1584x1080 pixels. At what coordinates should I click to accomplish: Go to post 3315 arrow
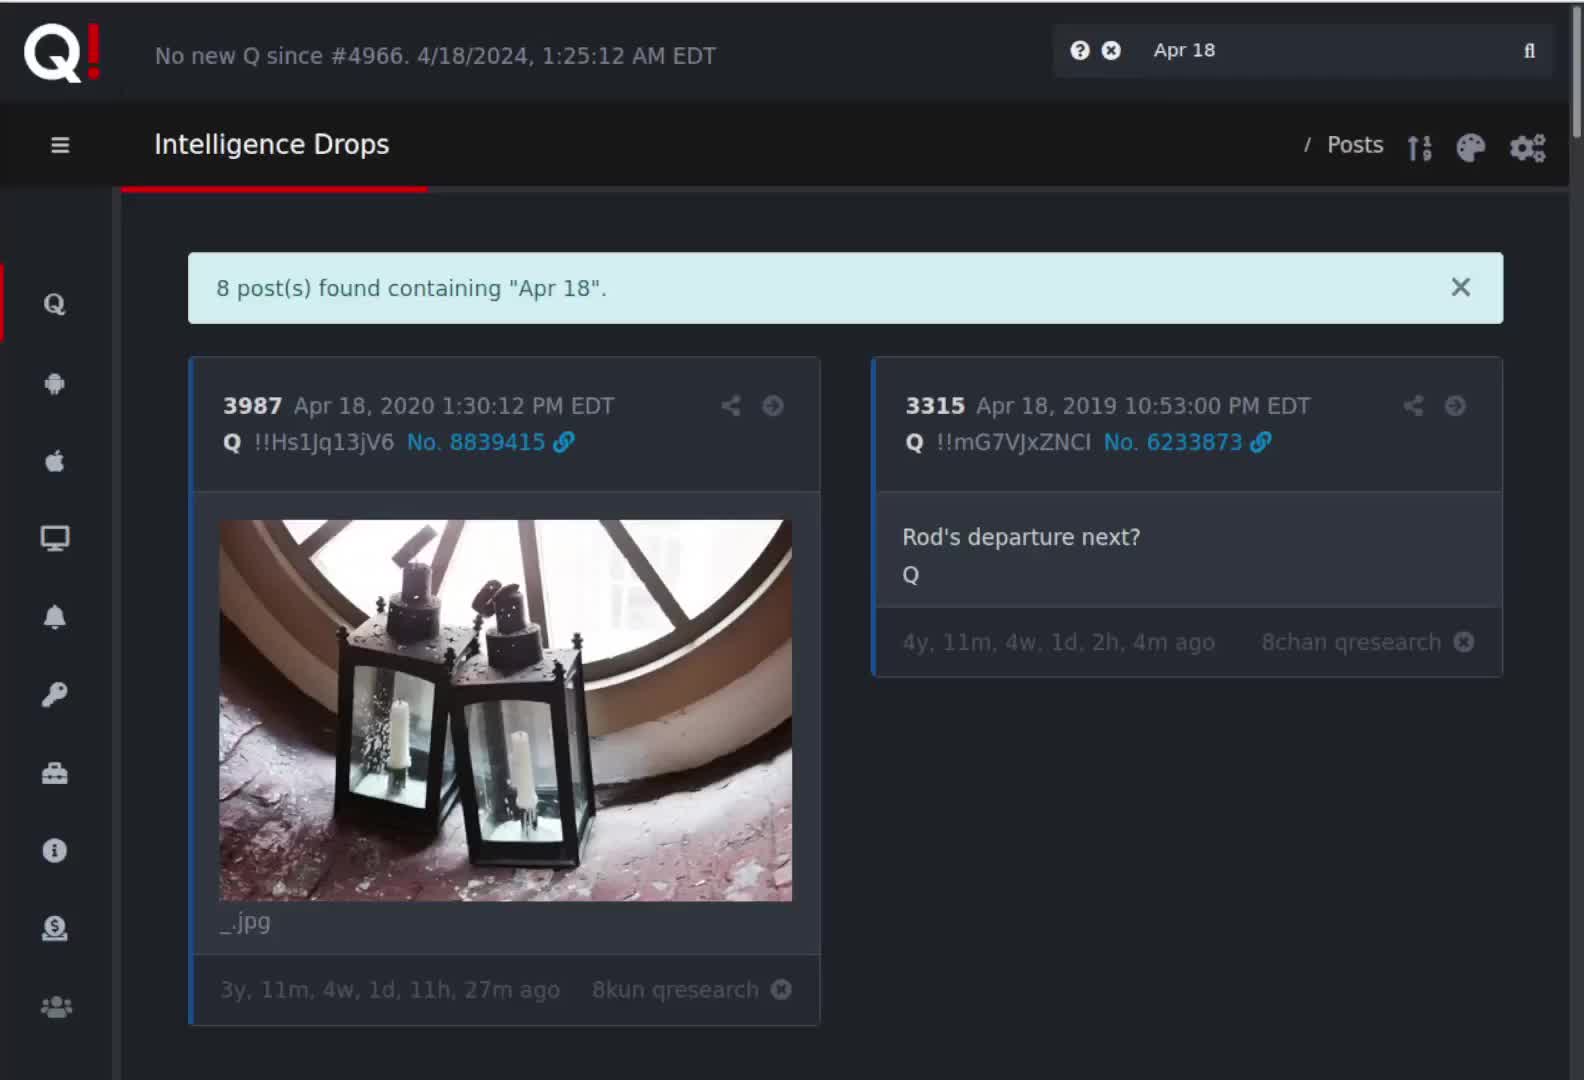1455,406
